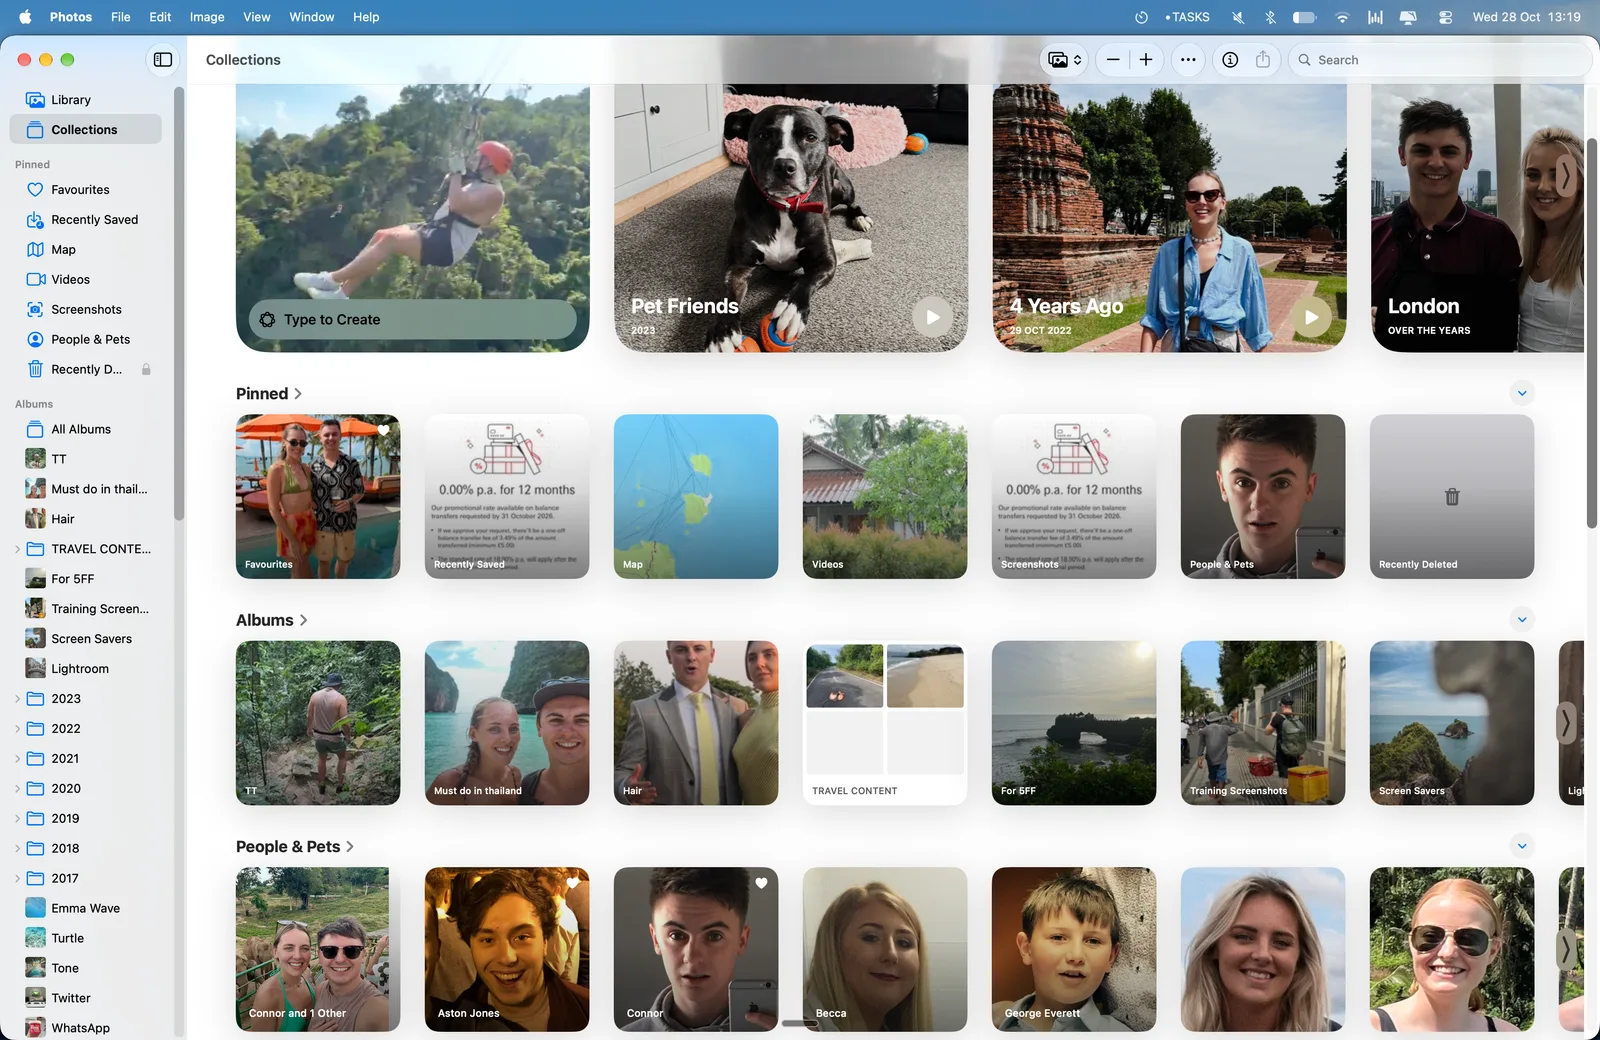Image resolution: width=1600 pixels, height=1040 pixels.
Task: Open the view mode popup selector
Action: (1065, 60)
